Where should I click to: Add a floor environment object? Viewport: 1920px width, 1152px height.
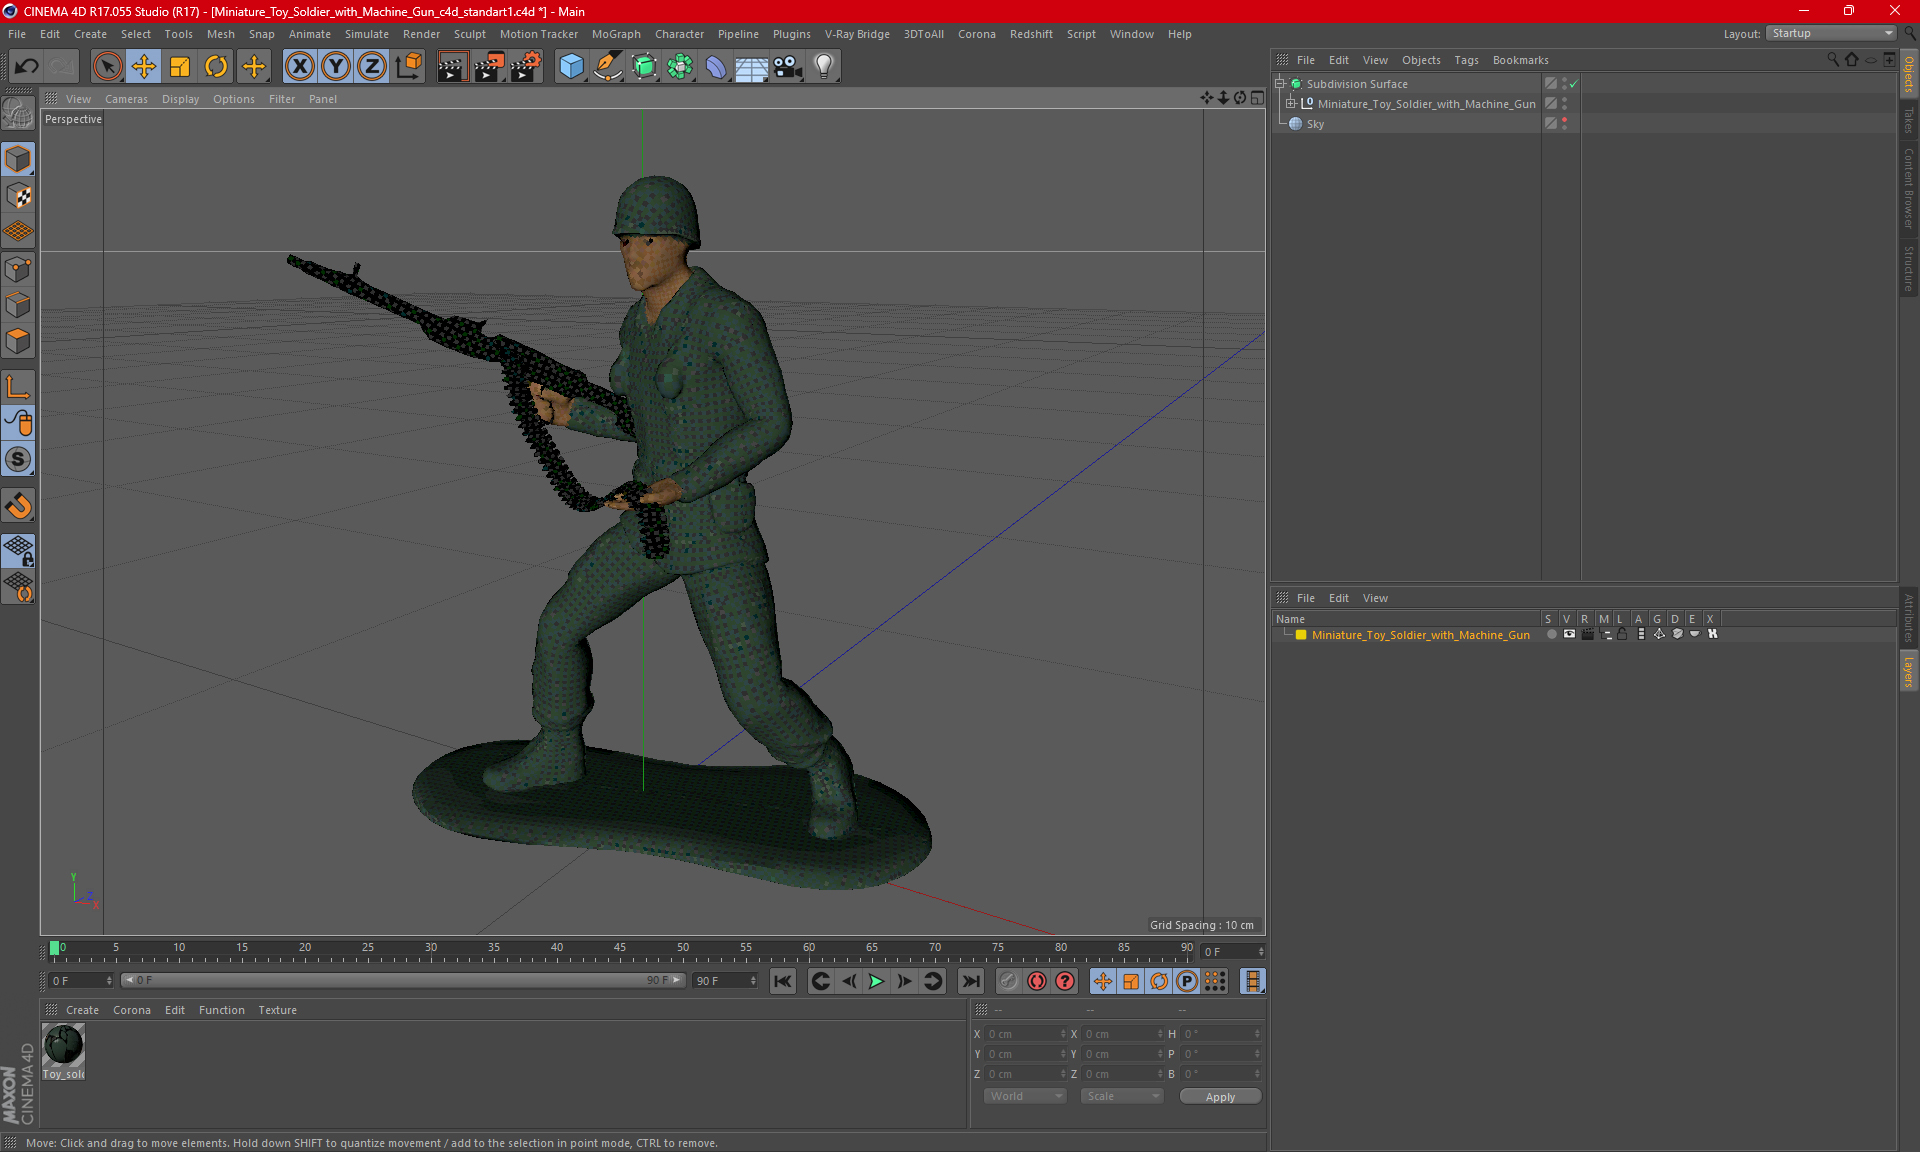pos(752,67)
